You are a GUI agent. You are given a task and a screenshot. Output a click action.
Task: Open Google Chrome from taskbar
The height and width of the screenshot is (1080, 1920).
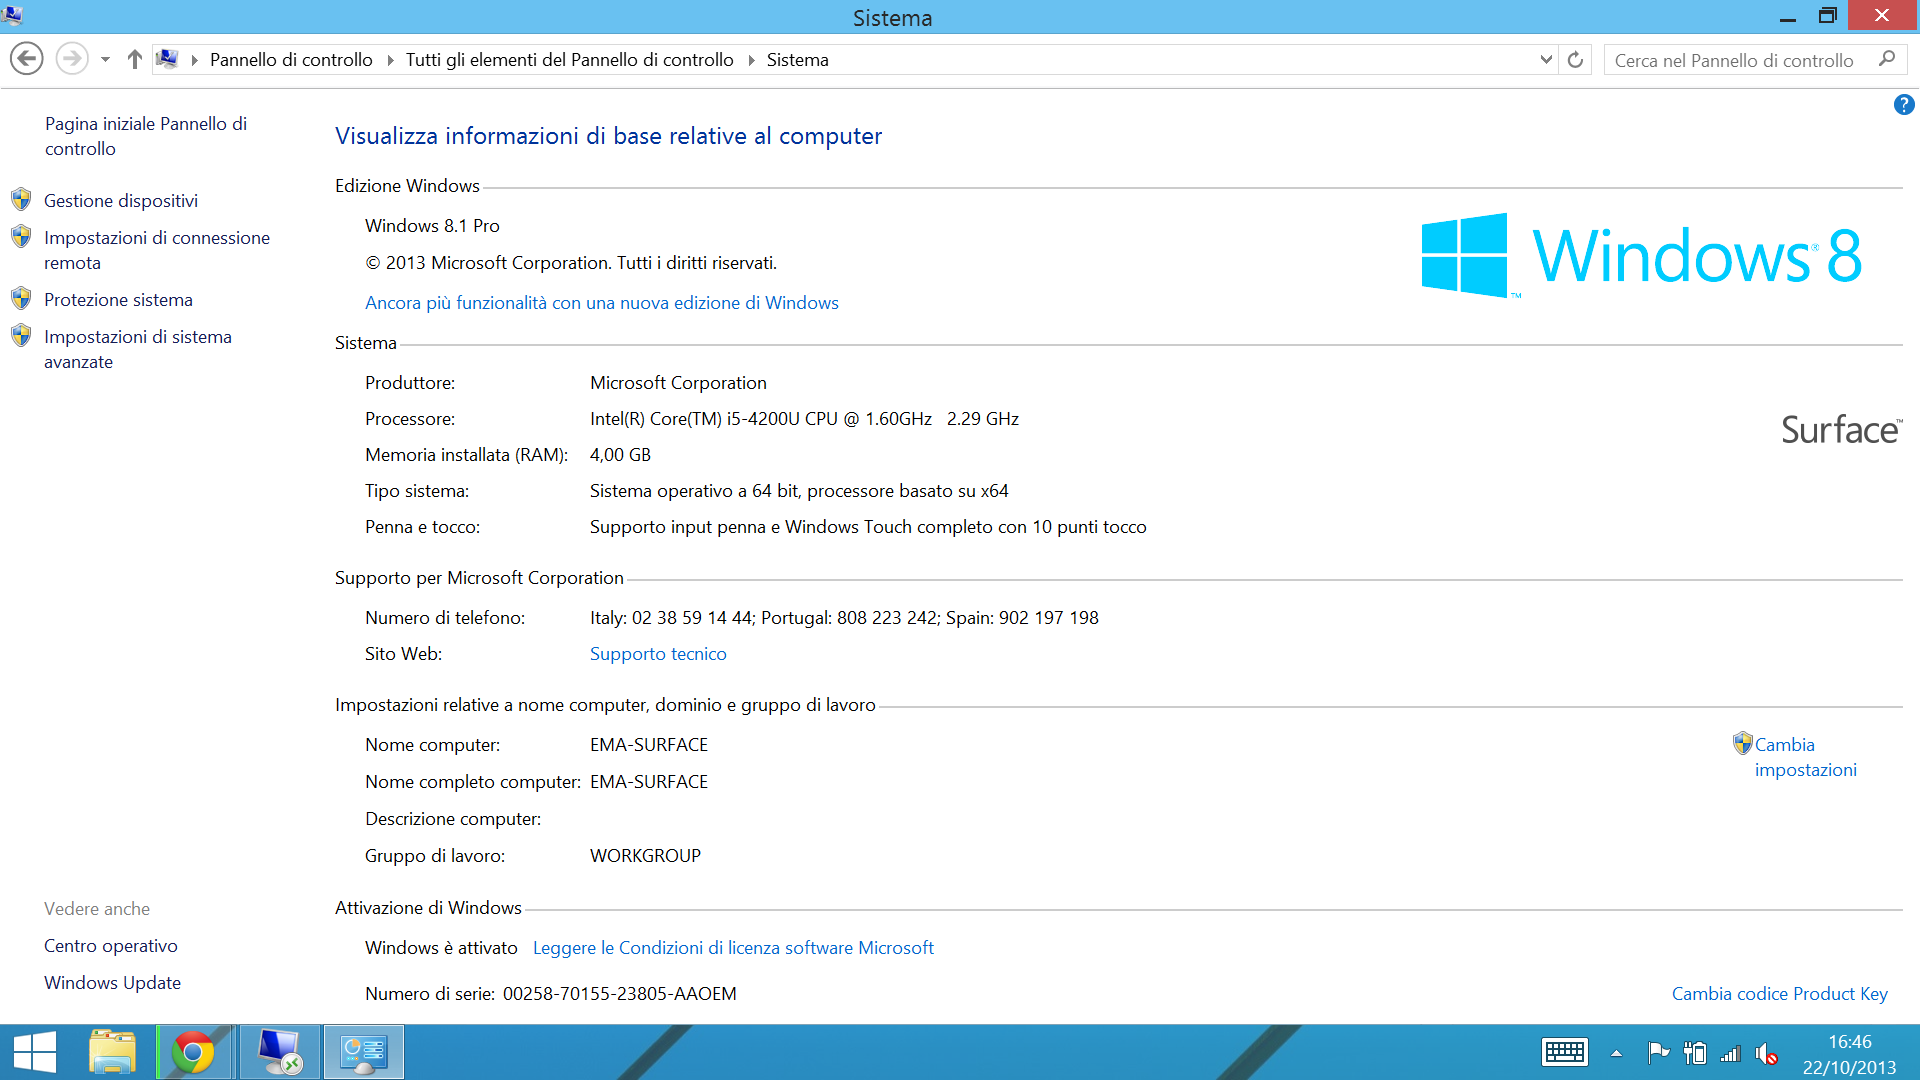coord(193,1052)
